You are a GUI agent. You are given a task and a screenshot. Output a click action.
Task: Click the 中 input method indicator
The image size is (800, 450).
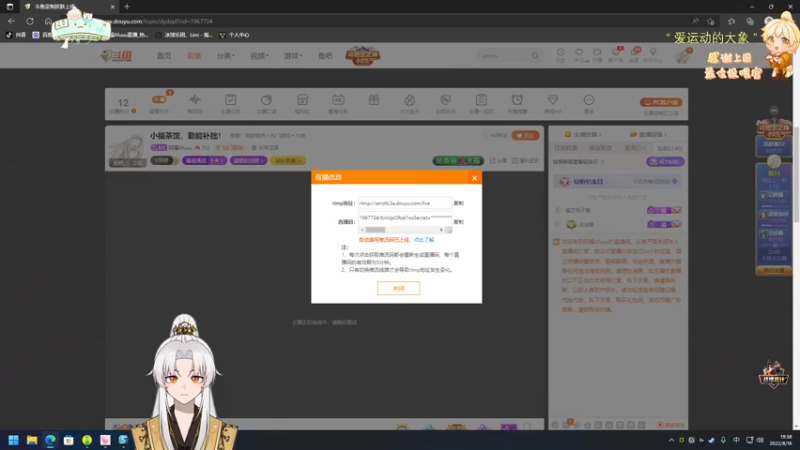736,440
